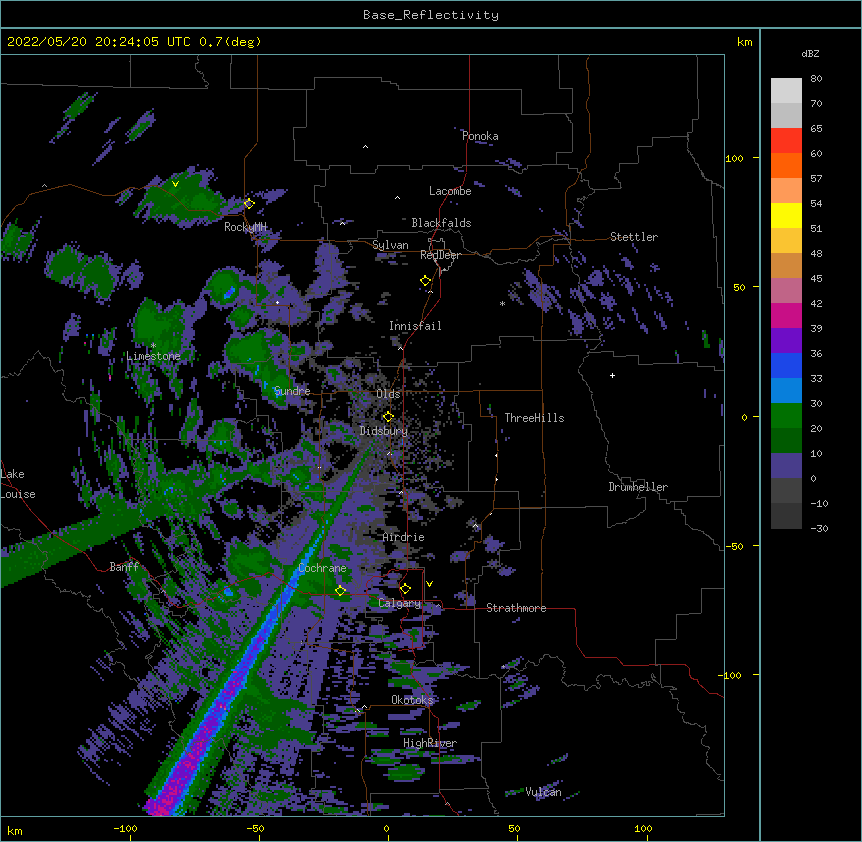Pick the purple swatch below 39 dBZ
This screenshot has width=862, height=842.
coord(786,340)
